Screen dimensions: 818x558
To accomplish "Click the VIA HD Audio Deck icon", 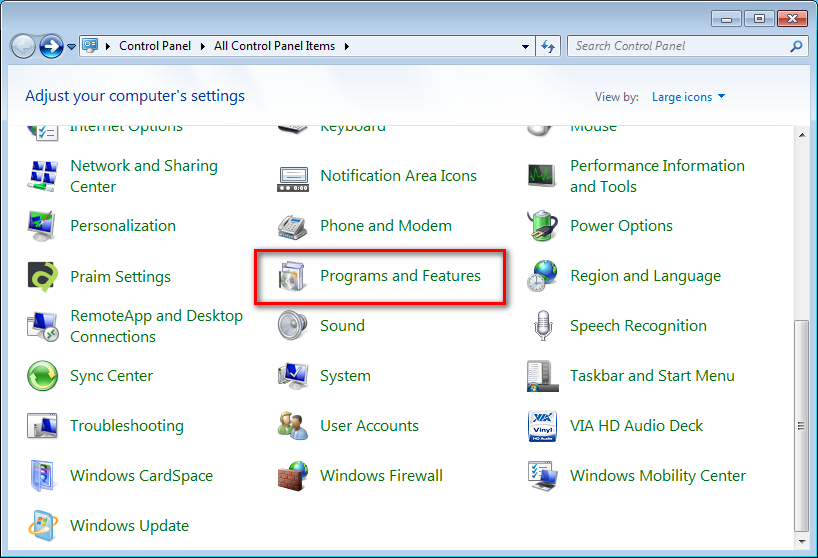I will point(543,426).
